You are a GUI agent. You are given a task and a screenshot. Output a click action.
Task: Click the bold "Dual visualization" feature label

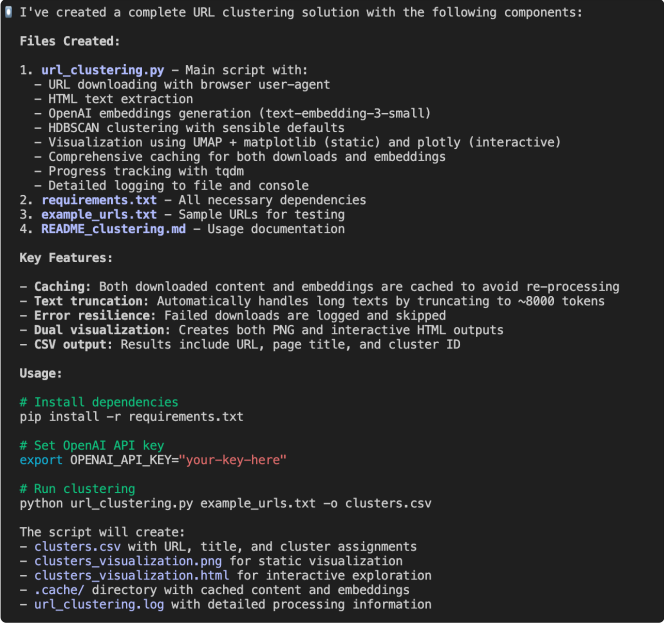coord(98,330)
